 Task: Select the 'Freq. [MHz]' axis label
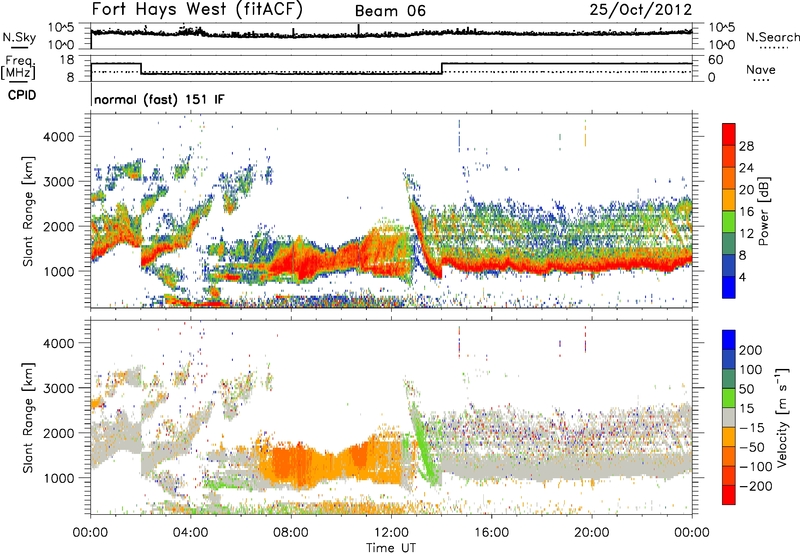click(19, 67)
